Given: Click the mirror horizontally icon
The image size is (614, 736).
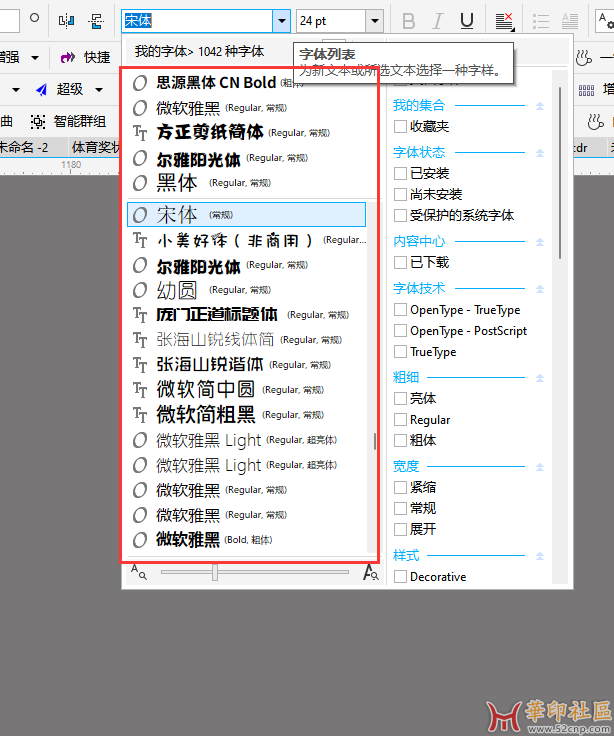Looking at the screenshot, I should pos(66,21).
